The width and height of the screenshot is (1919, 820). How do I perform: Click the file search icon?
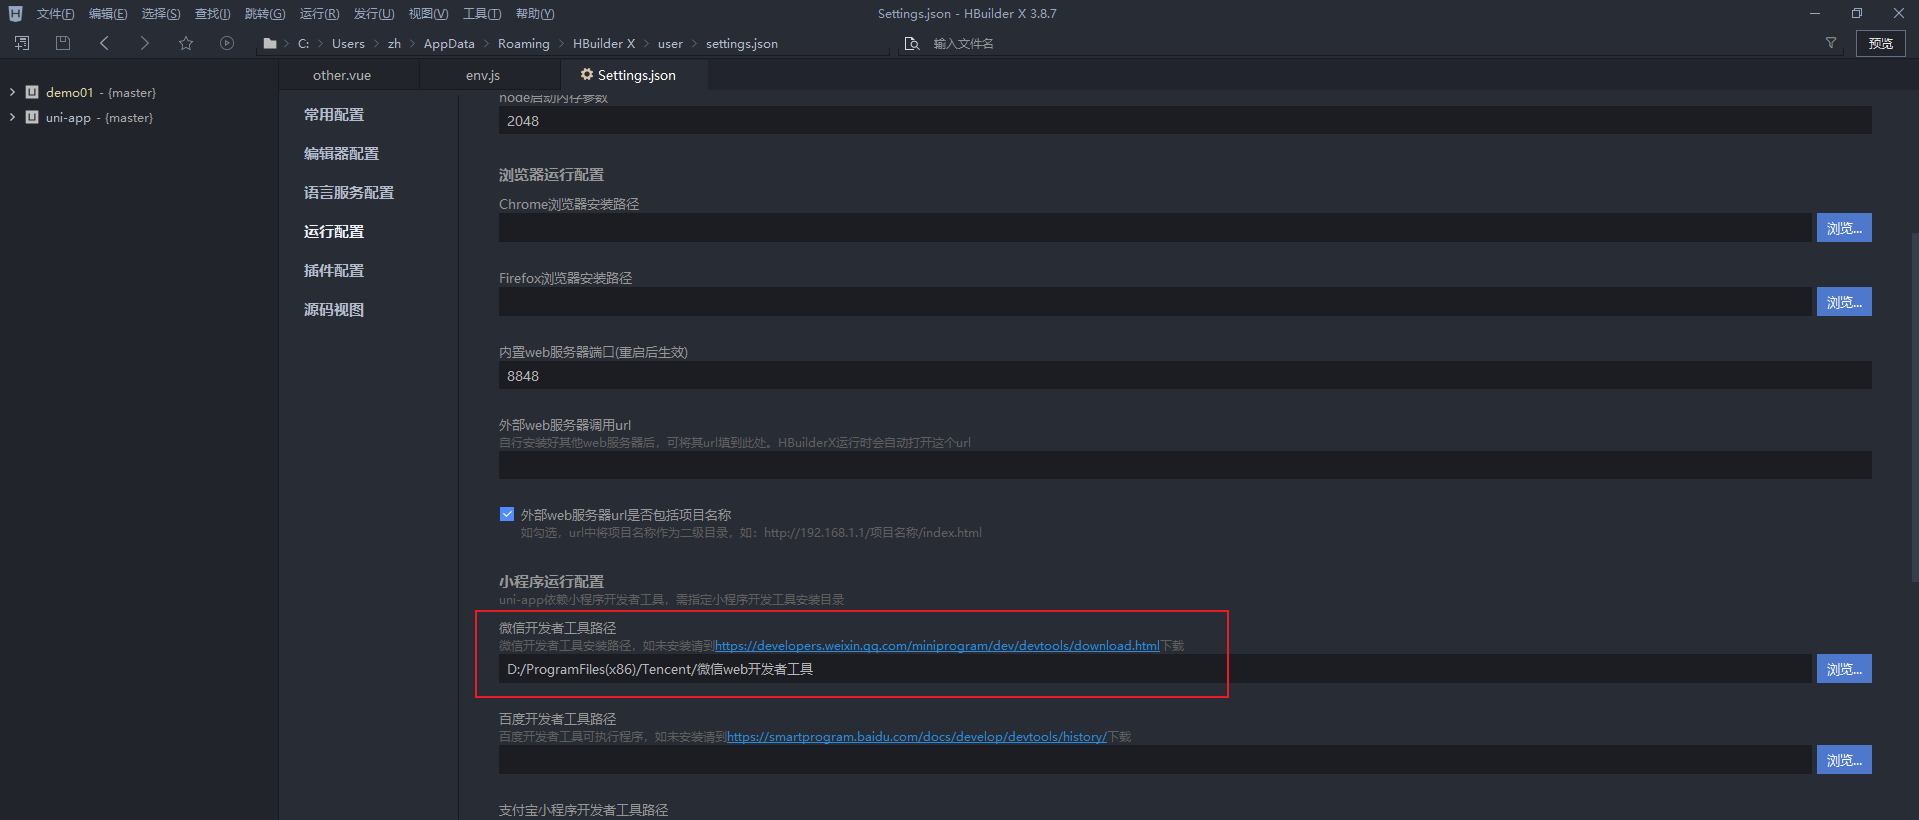click(x=911, y=43)
